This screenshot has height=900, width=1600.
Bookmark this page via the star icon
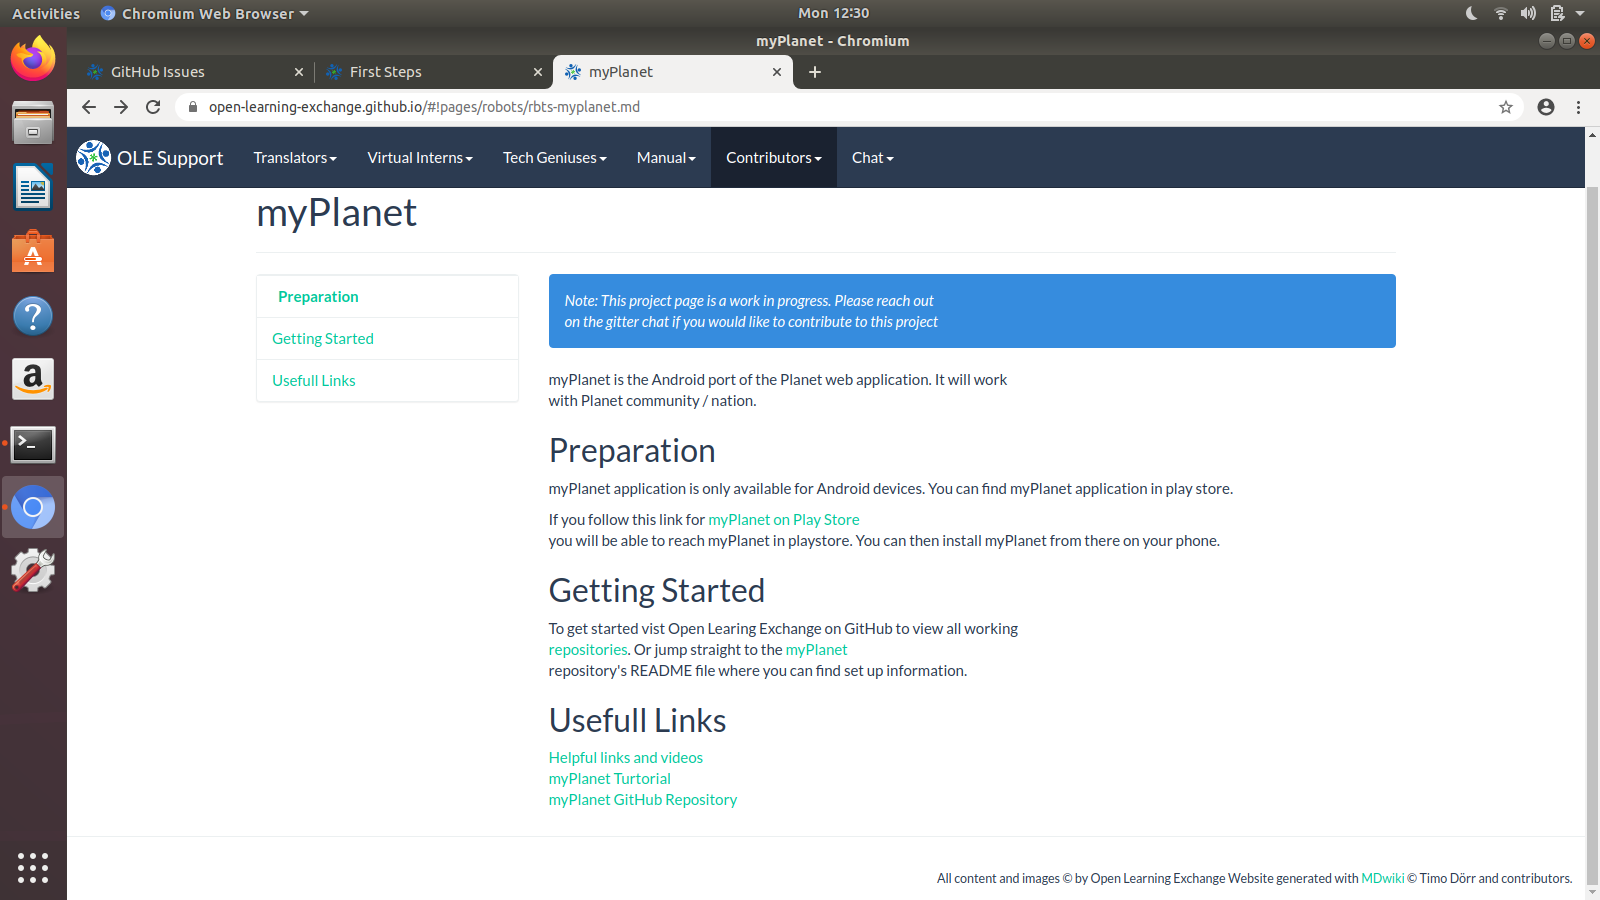[1506, 107]
